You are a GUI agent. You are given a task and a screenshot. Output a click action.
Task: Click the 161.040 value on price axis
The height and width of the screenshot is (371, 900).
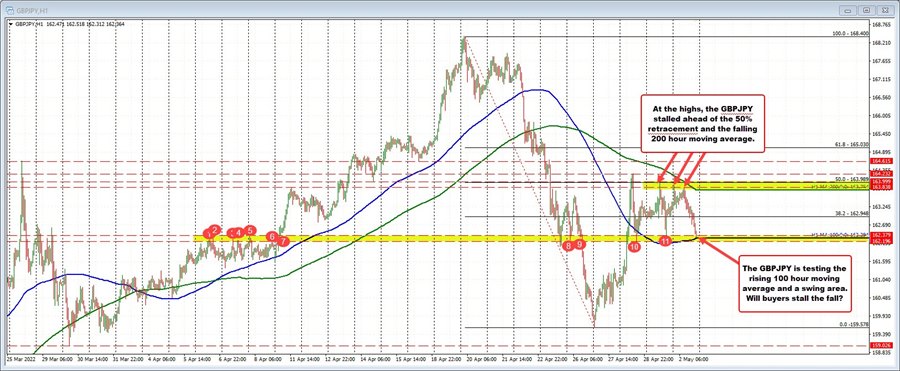(x=883, y=279)
